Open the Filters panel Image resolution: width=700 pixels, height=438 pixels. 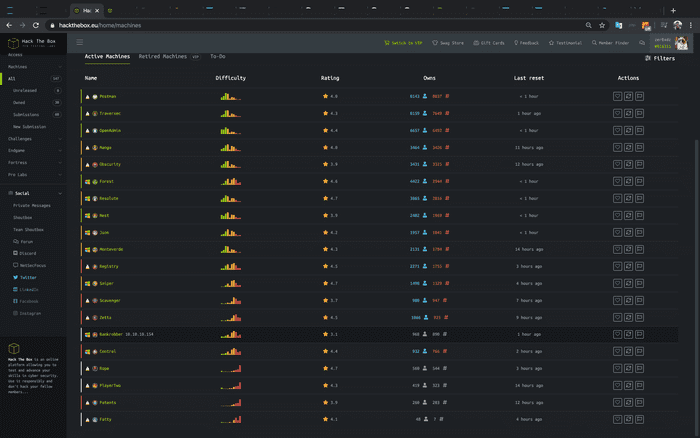tap(660, 58)
